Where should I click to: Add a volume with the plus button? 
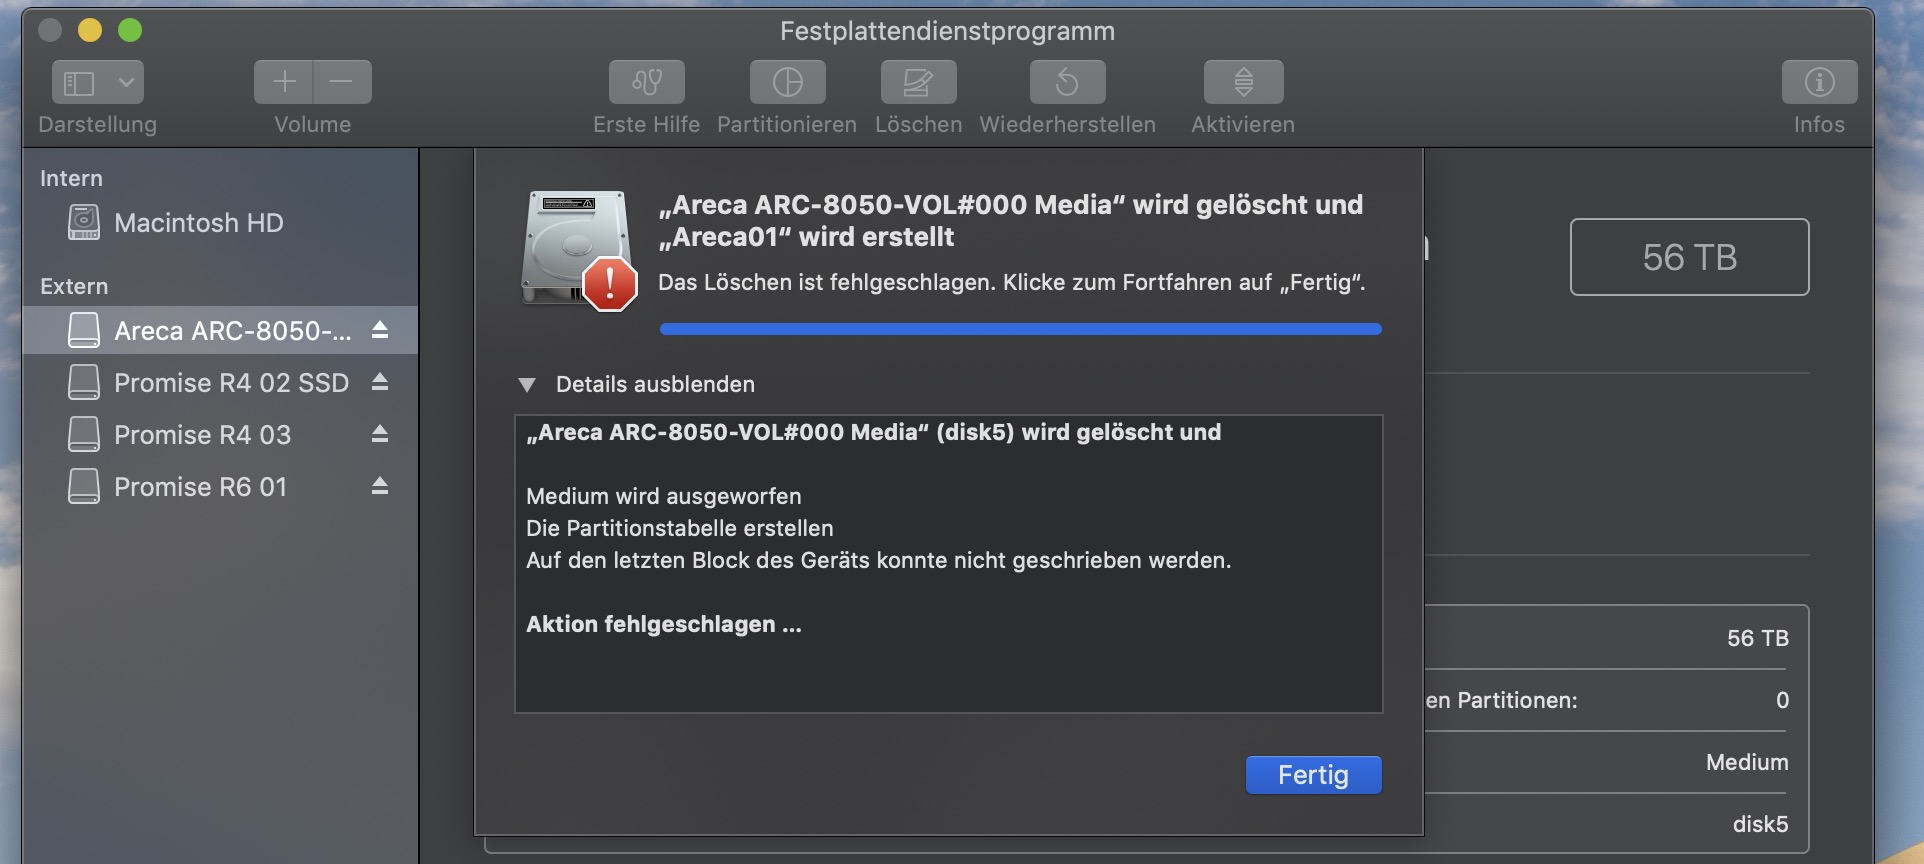pyautogui.click(x=284, y=82)
